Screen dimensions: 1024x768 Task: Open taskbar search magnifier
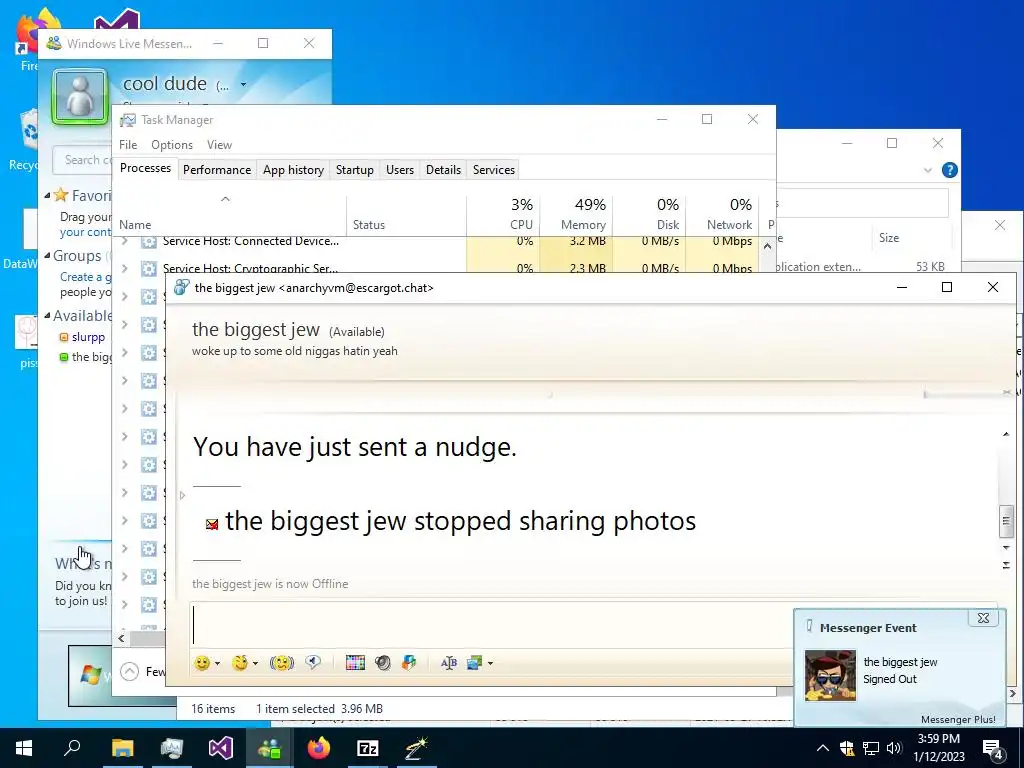point(72,748)
